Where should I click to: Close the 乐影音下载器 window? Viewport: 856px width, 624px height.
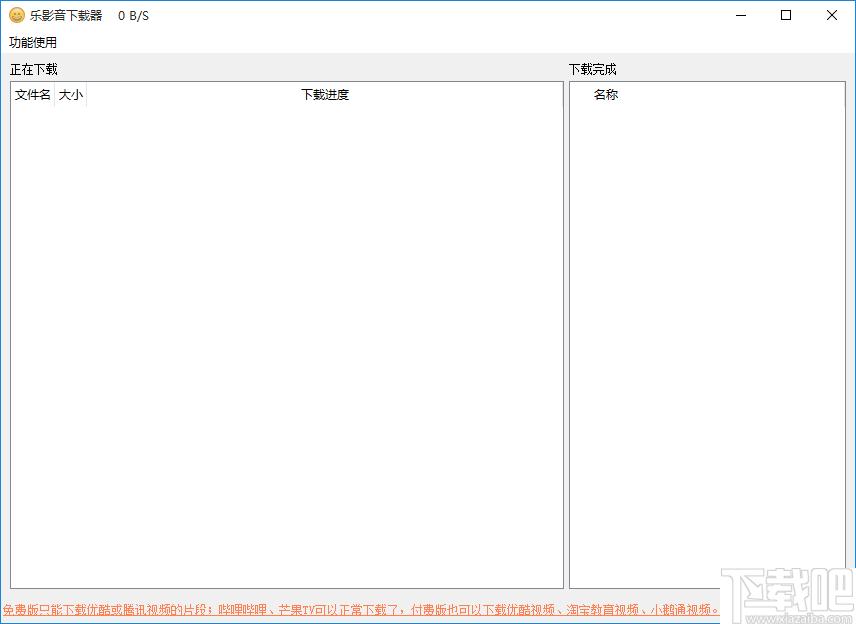(831, 15)
